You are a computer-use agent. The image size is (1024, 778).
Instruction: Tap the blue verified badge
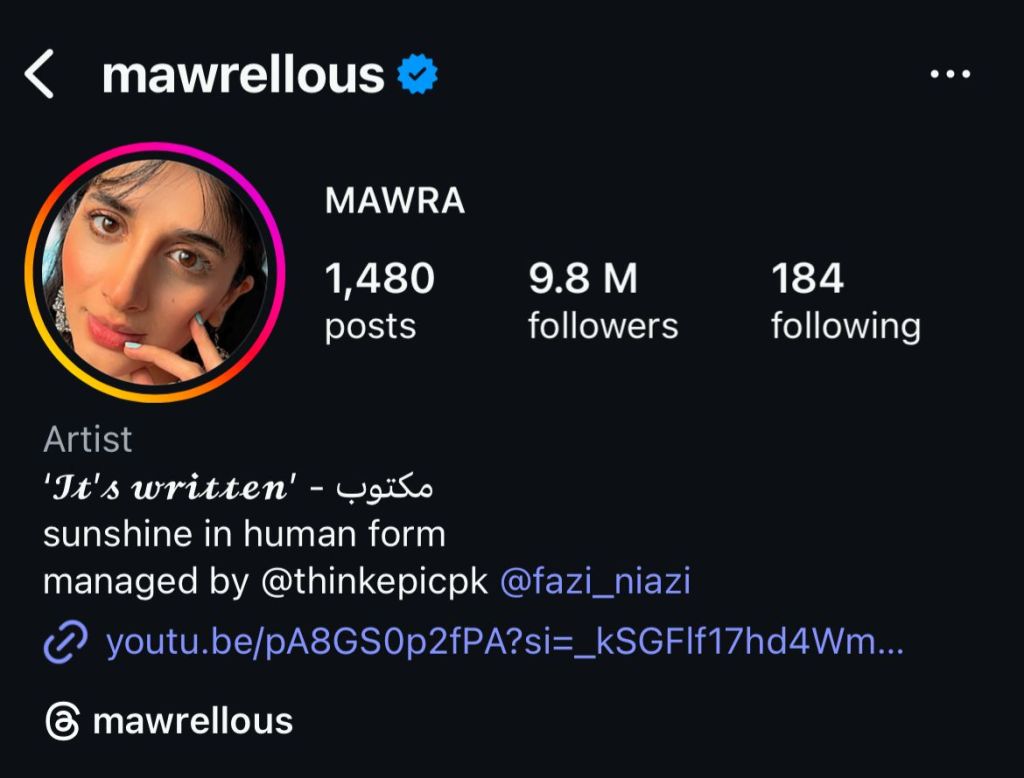418,75
